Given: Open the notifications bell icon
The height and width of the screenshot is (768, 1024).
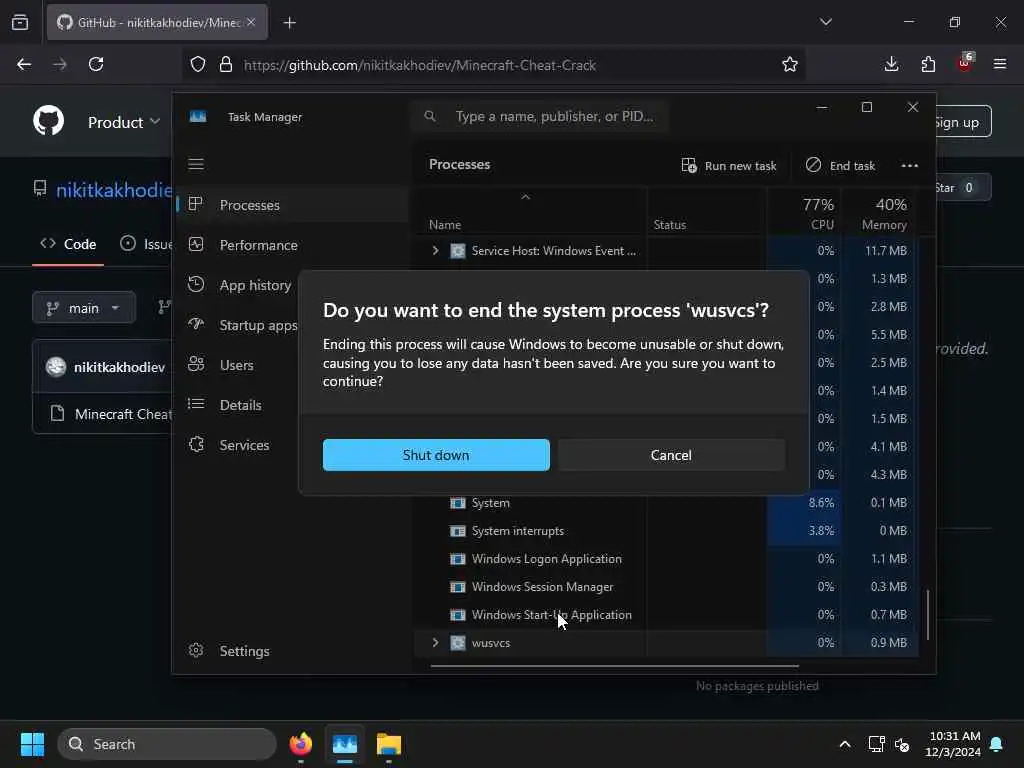Looking at the screenshot, I should point(997,744).
